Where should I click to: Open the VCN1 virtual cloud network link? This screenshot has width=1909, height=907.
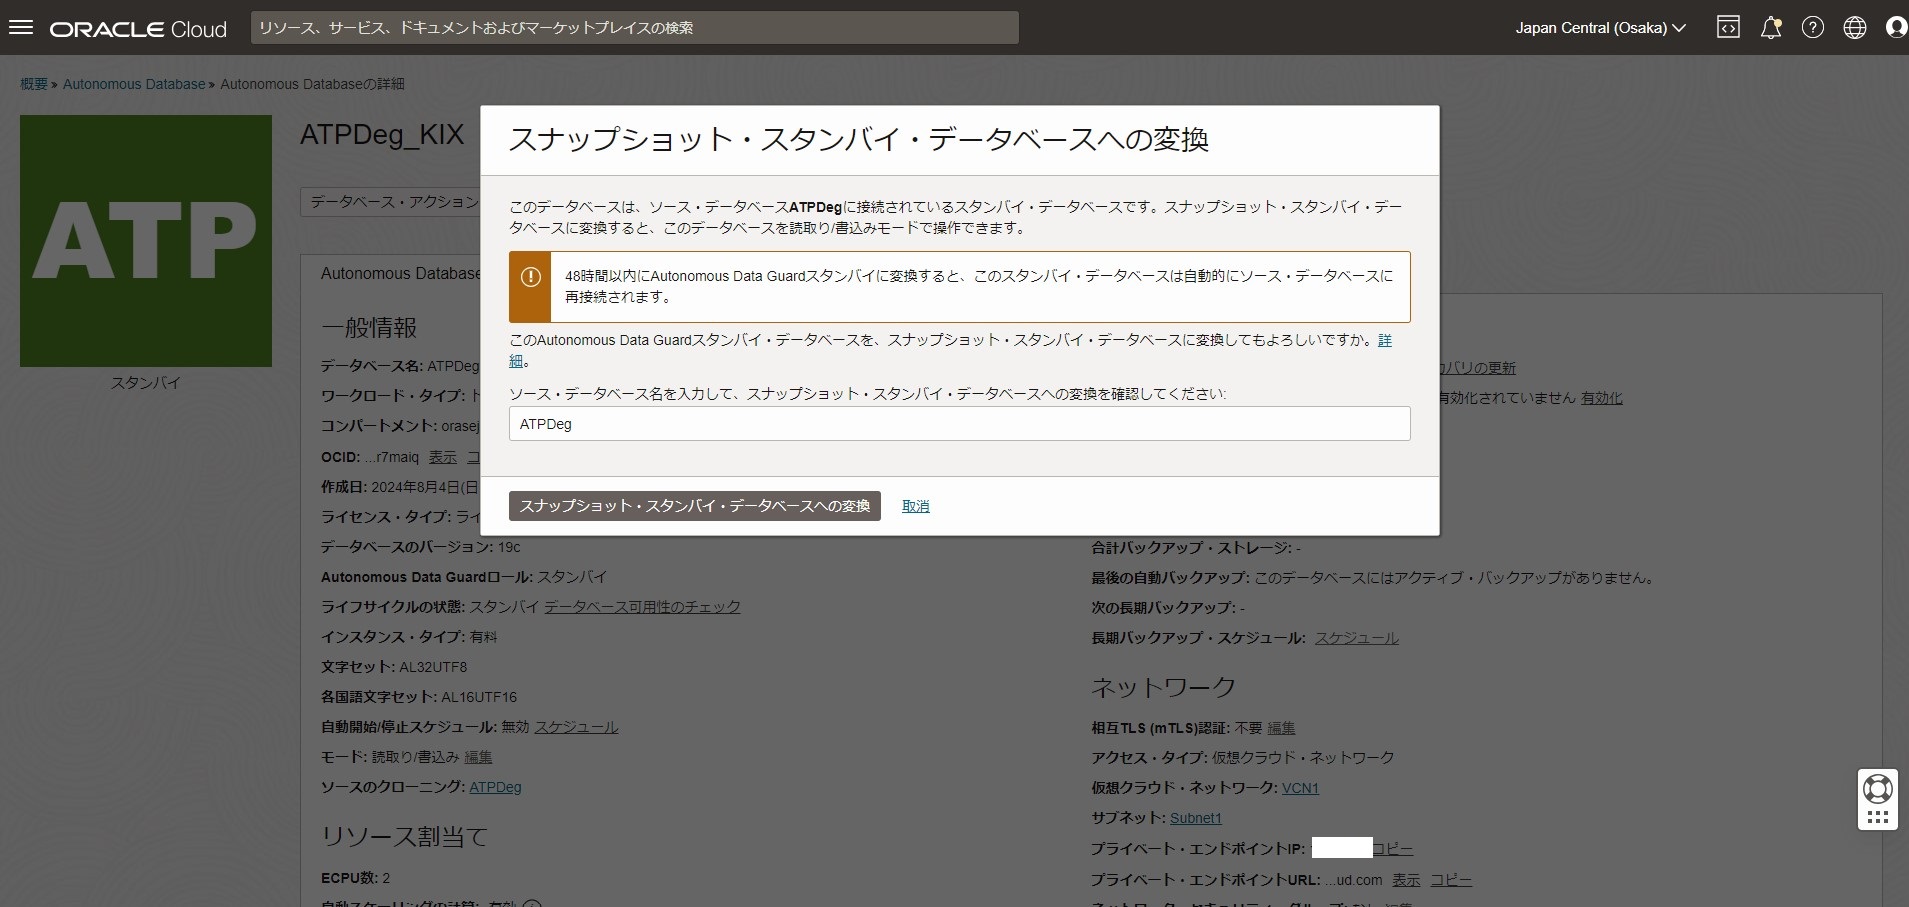click(x=1300, y=788)
